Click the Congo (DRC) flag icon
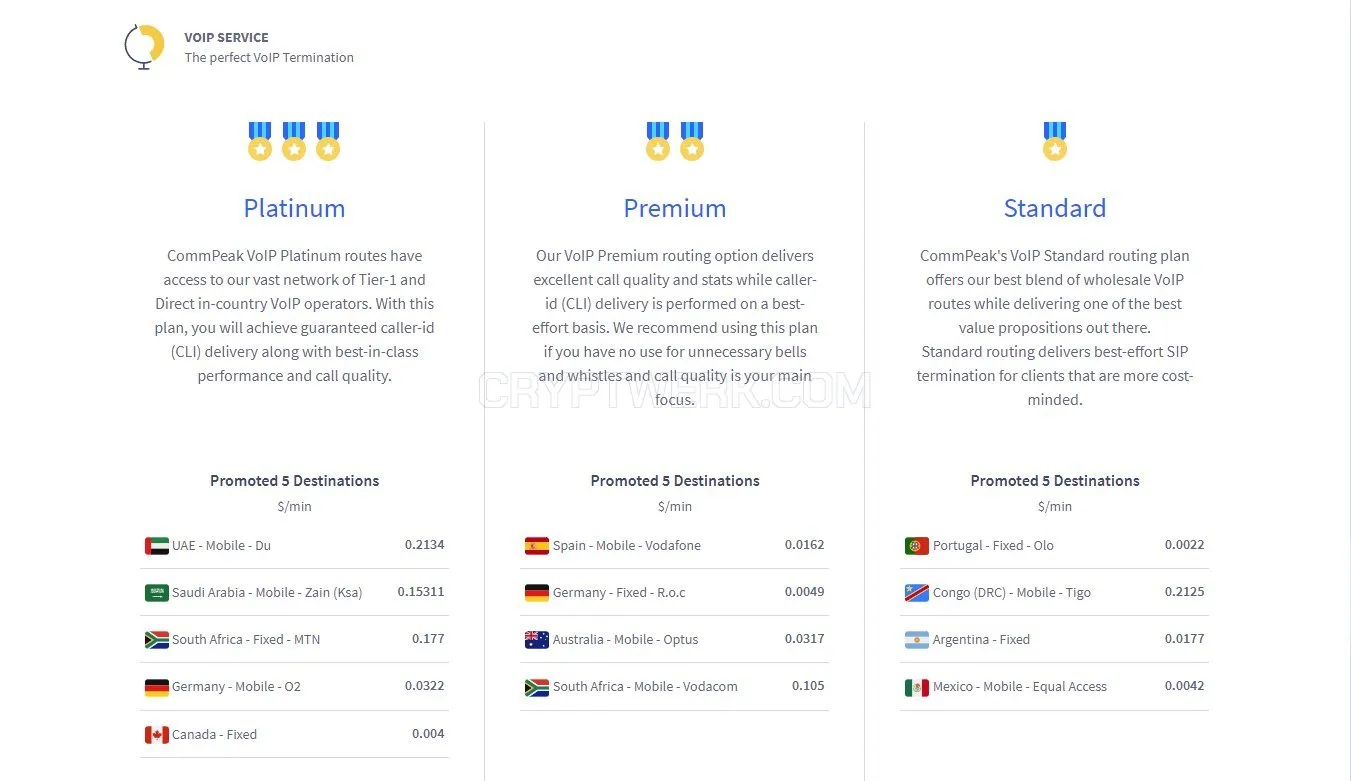Screen dimensions: 1351x781 [917, 593]
